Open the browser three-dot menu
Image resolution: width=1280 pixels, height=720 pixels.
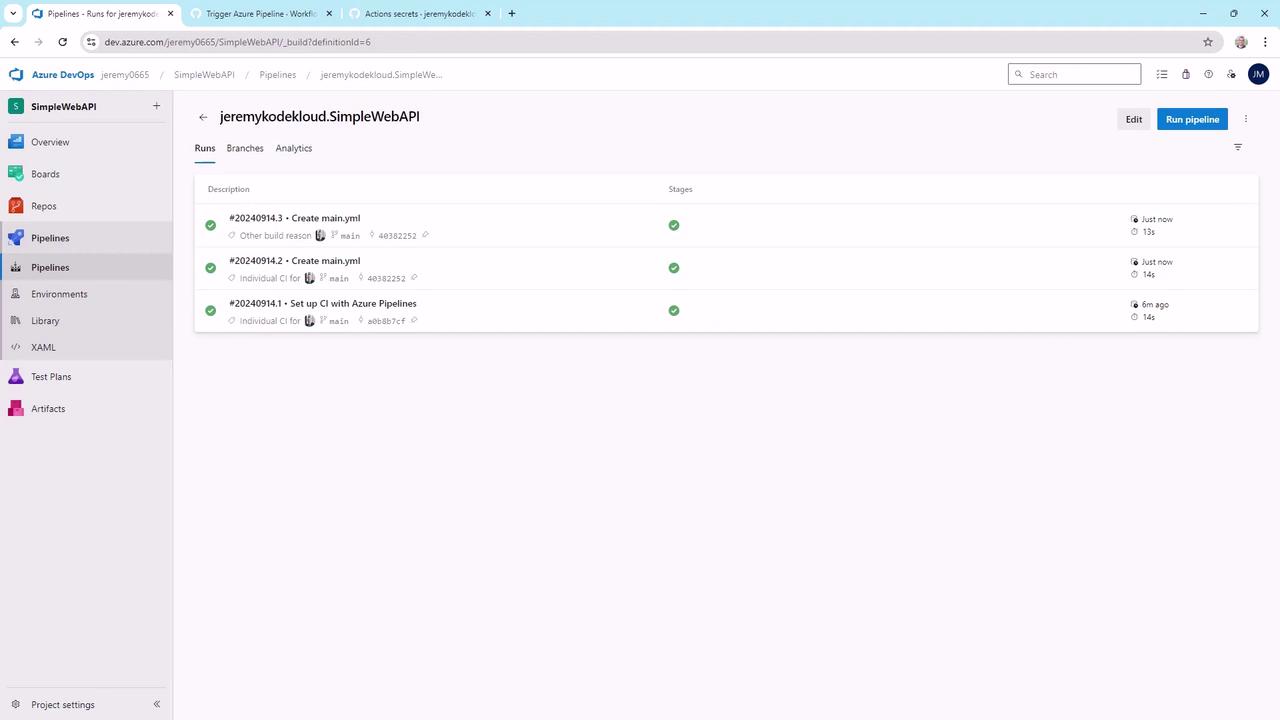pyautogui.click(x=1265, y=42)
